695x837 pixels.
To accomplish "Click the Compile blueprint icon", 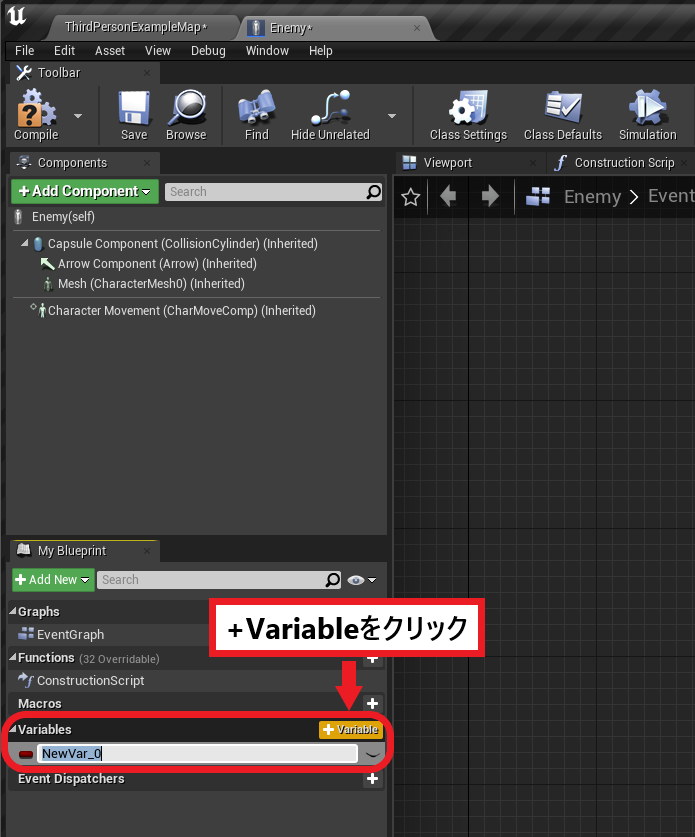I will pyautogui.click(x=36, y=115).
